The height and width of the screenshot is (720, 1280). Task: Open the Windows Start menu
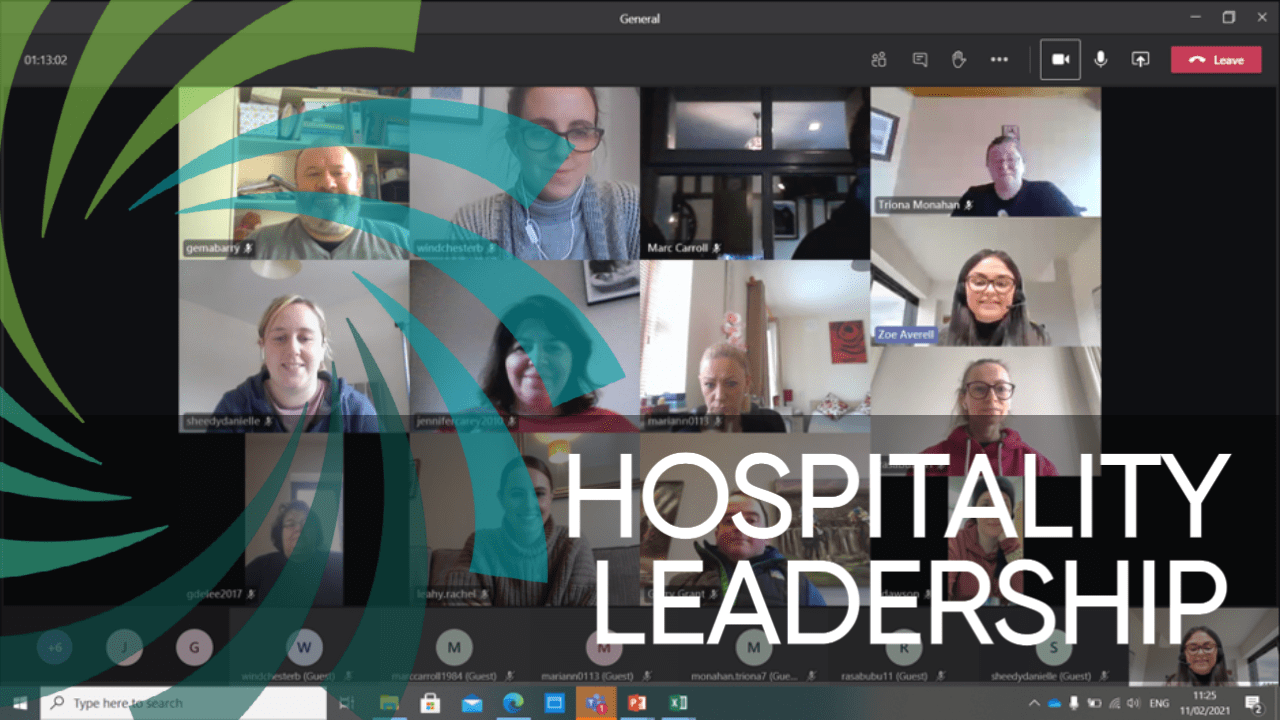point(20,703)
